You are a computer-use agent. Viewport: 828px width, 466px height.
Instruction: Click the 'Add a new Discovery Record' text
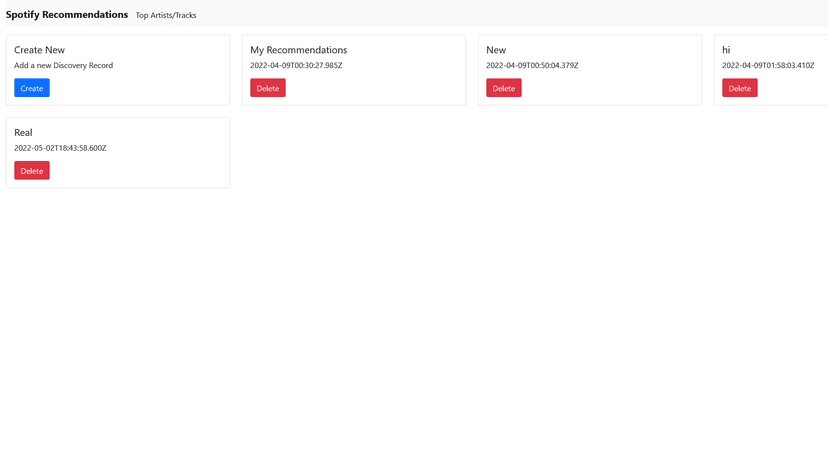[x=63, y=66]
